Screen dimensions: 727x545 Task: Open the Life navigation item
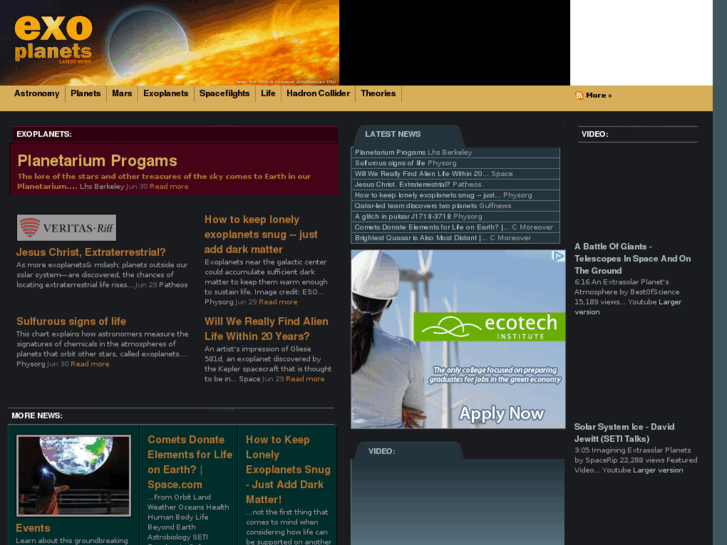pos(268,93)
